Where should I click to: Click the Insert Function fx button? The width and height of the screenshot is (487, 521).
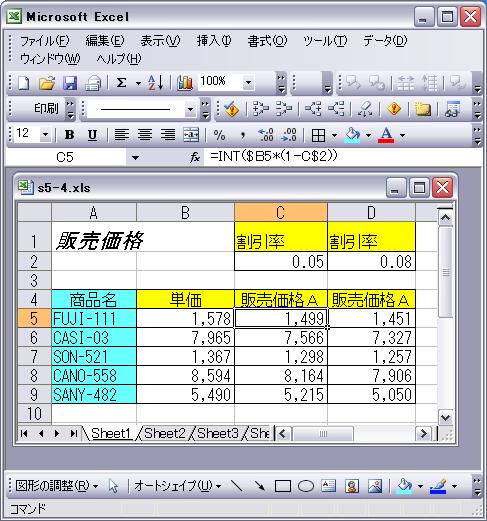195,157
